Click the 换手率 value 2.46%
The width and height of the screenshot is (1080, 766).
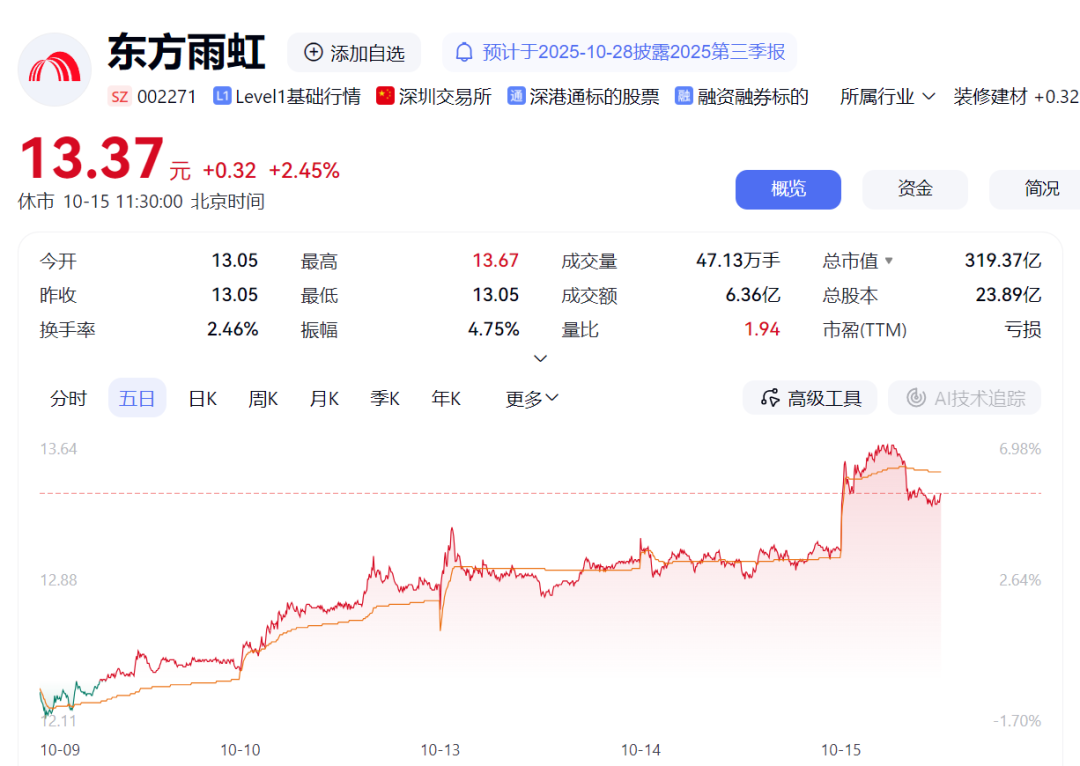[x=233, y=329]
